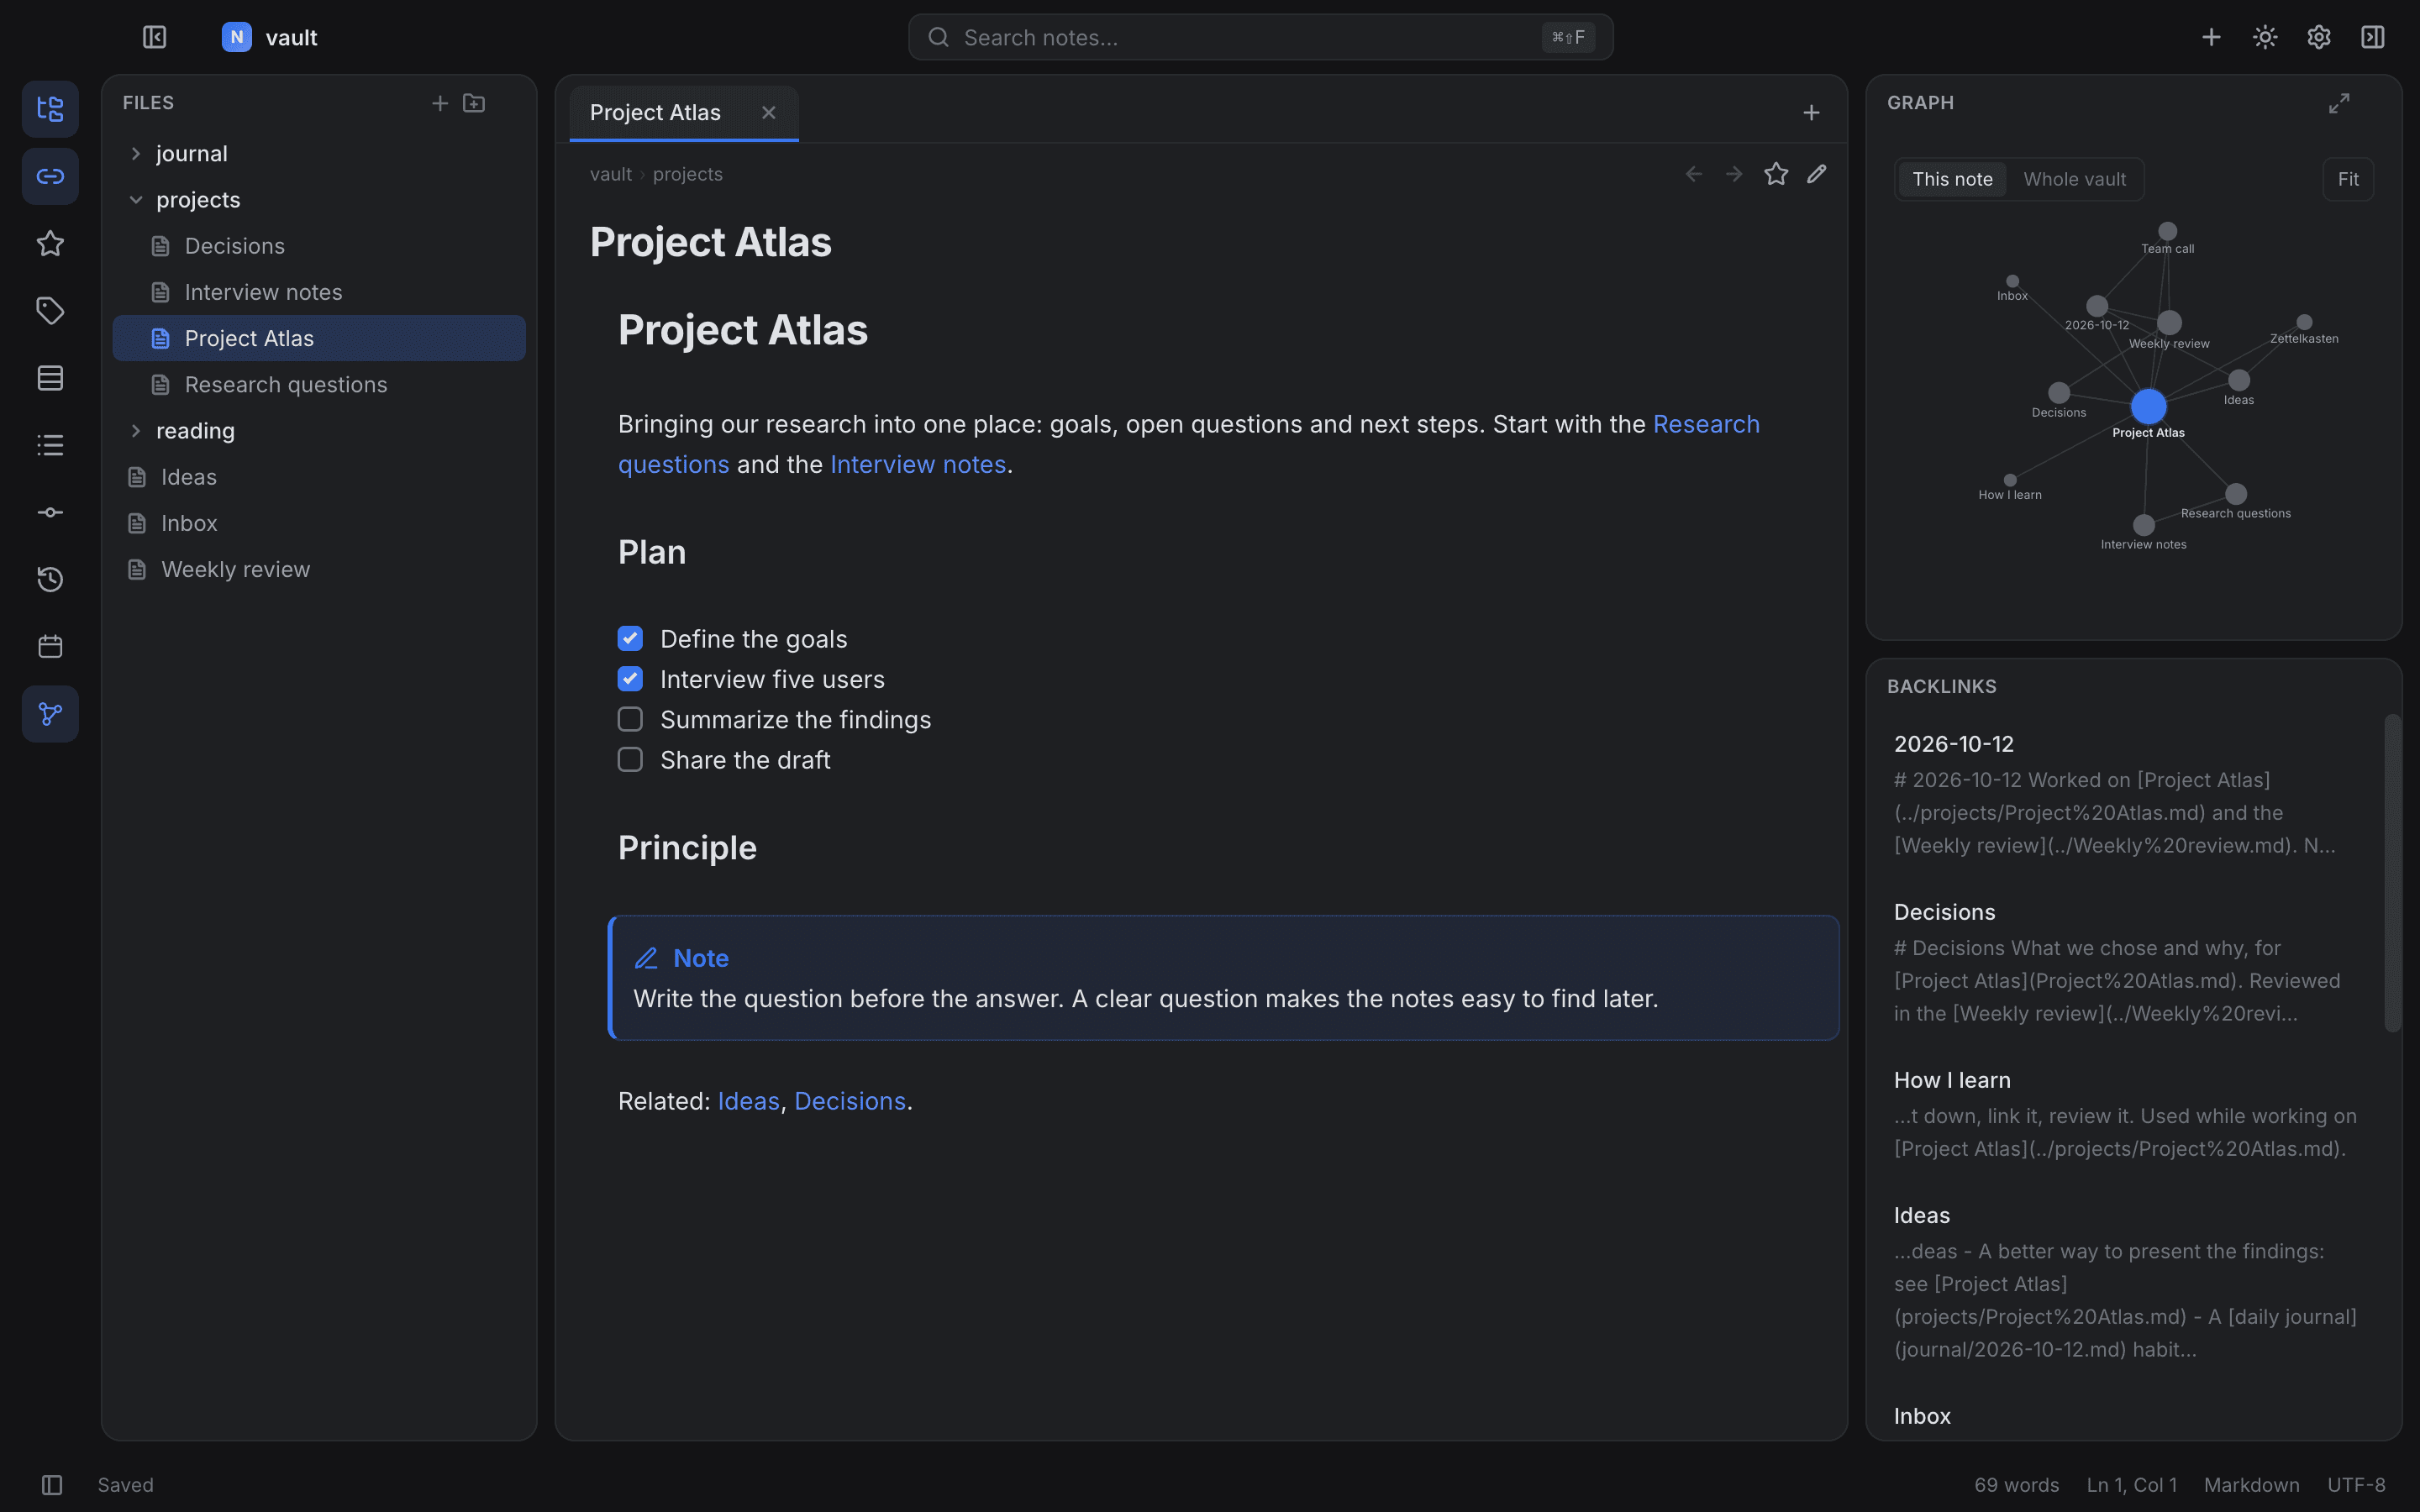Add new file in FILES header
Viewport: 2420px width, 1512px height.
click(440, 103)
